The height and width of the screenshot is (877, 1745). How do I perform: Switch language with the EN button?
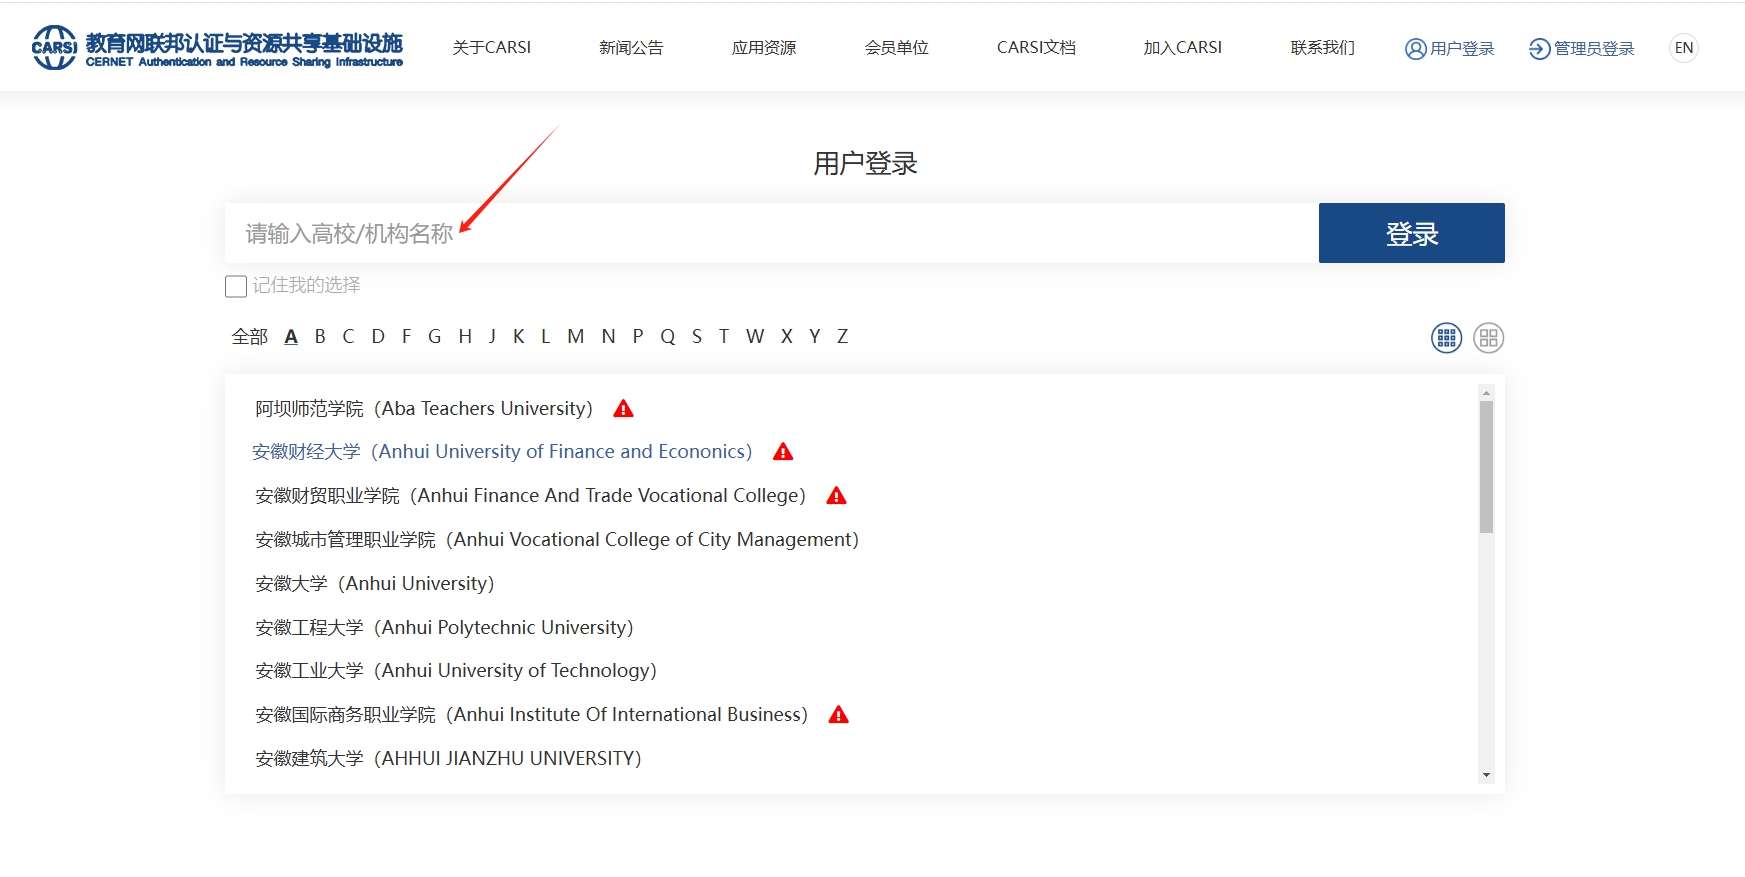(1684, 48)
